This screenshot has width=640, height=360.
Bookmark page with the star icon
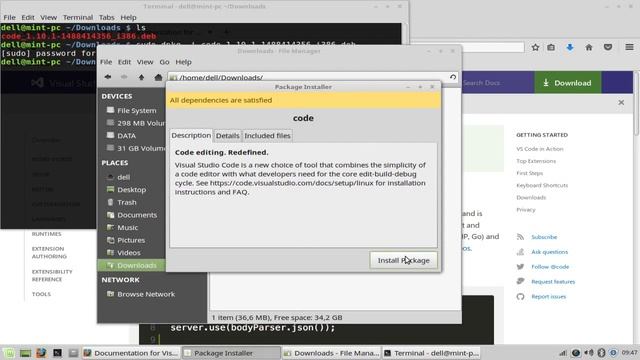[x=535, y=47]
